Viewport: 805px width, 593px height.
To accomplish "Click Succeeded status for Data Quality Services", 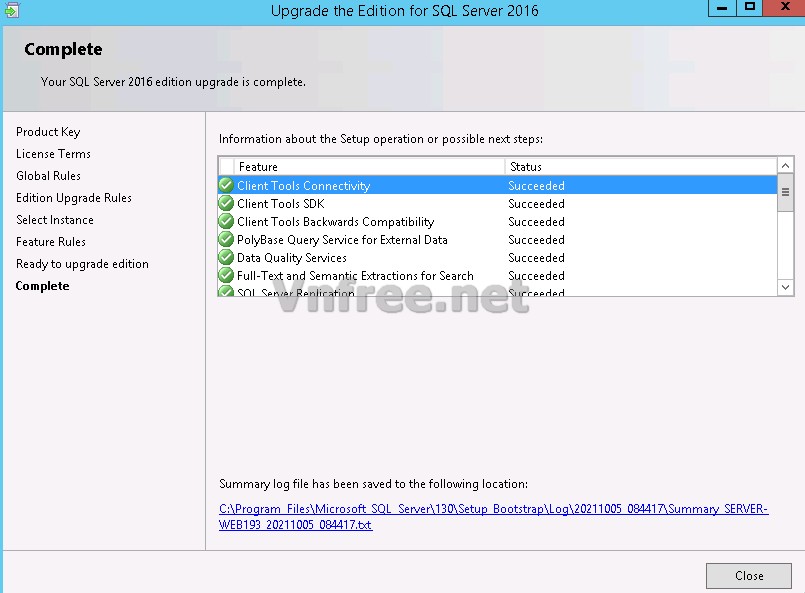I will click(x=536, y=258).
